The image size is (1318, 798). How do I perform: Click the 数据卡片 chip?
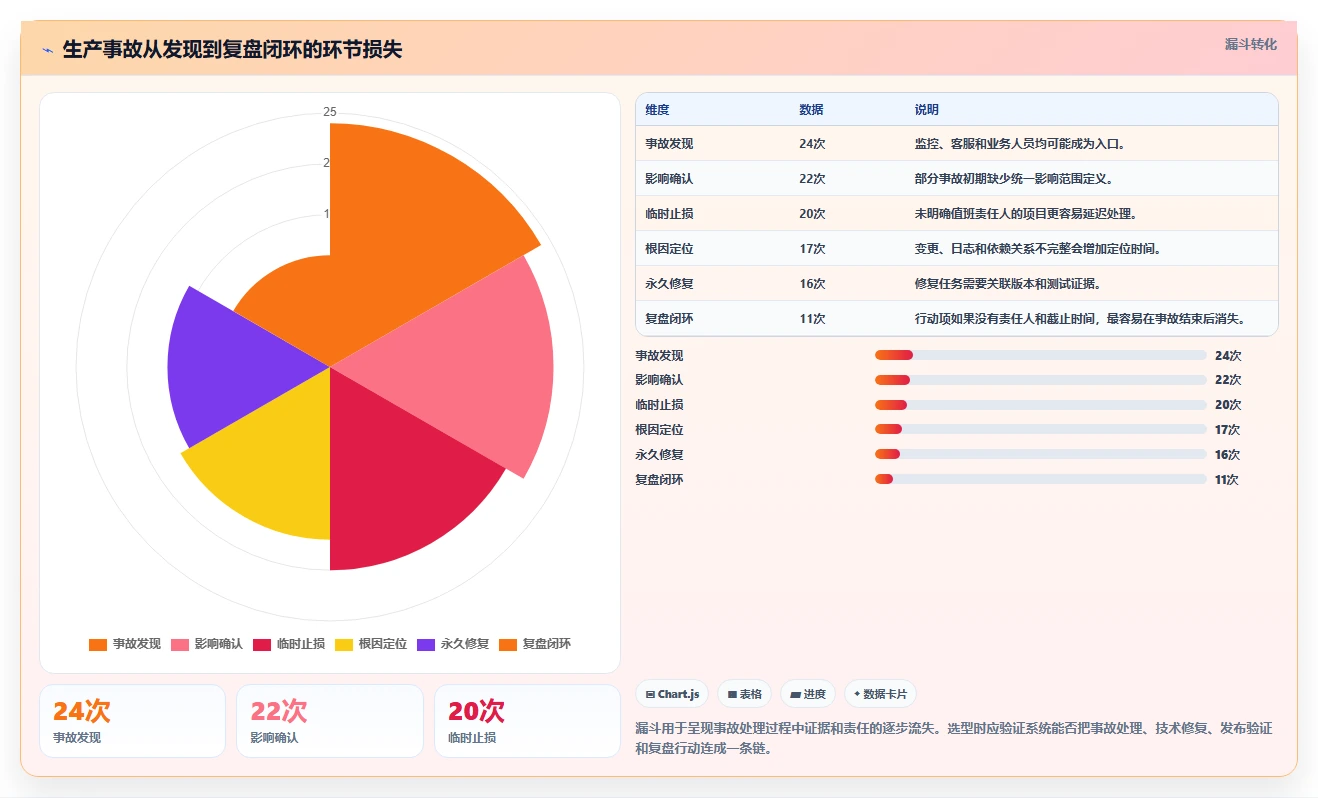coord(880,694)
